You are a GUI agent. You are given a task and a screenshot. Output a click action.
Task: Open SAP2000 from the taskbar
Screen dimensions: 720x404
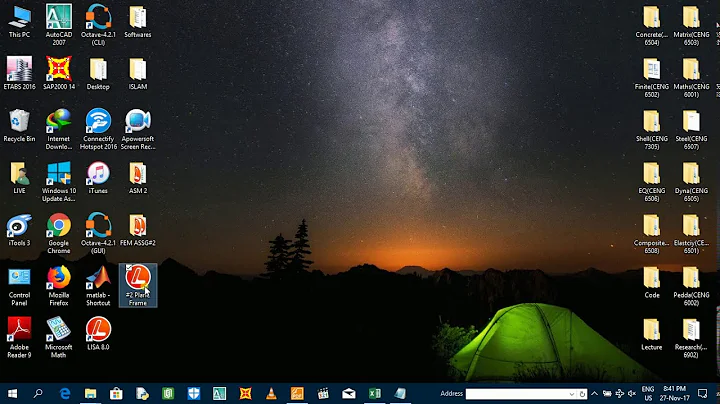tap(245, 393)
